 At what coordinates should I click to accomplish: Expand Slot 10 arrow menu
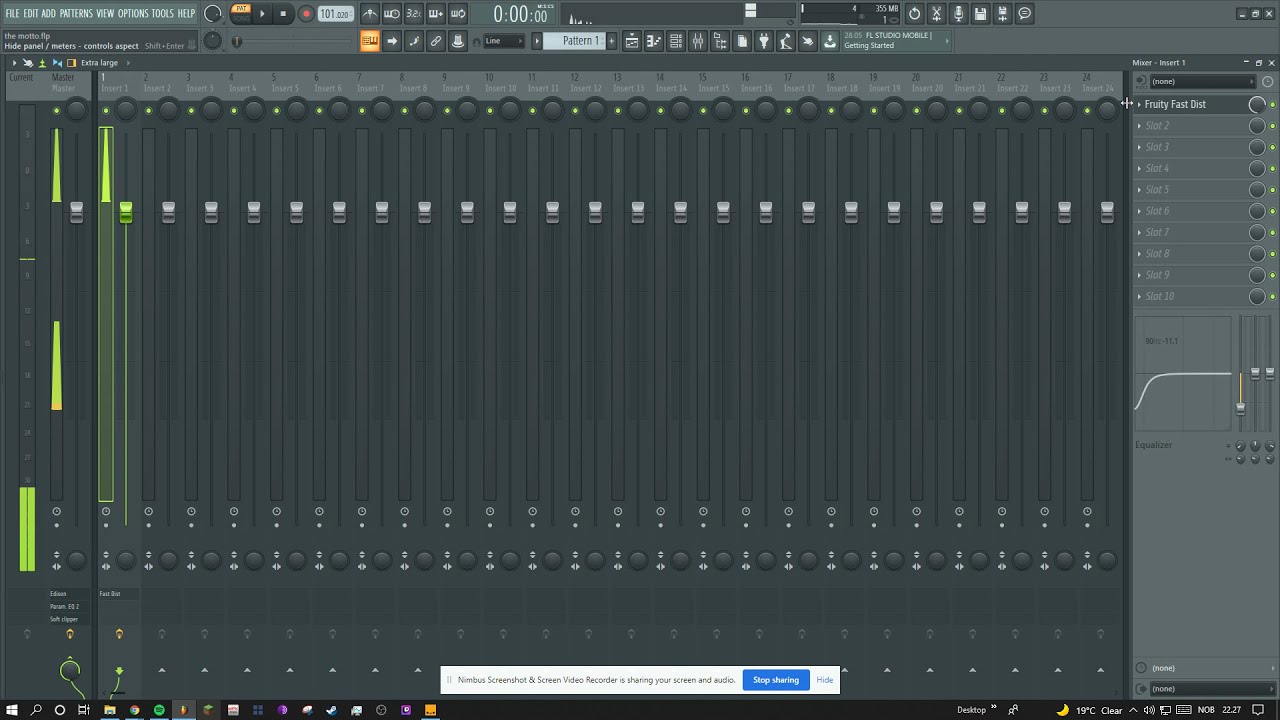coord(1139,296)
